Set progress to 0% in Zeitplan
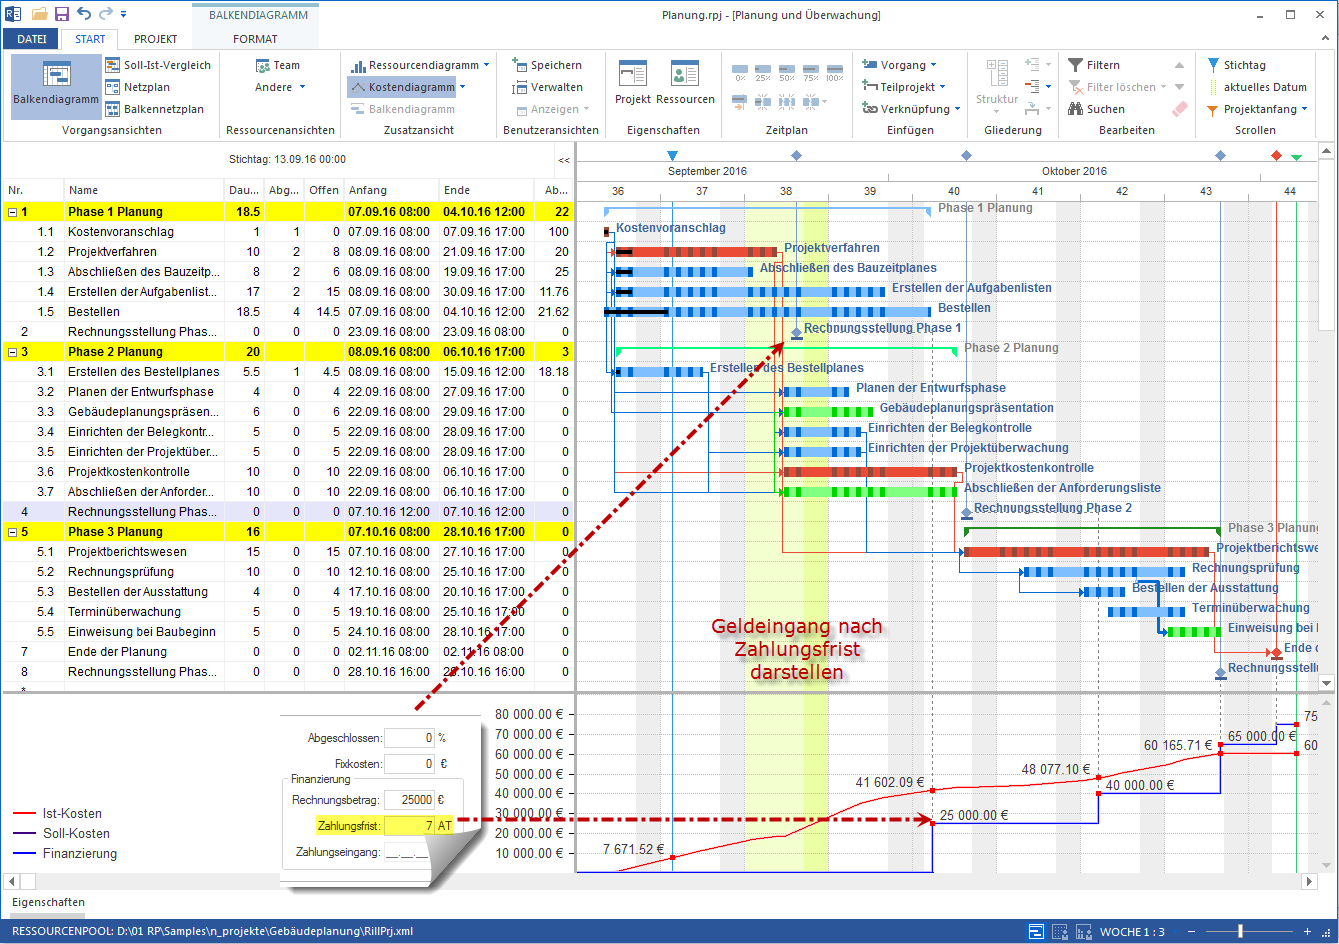The width and height of the screenshot is (1339, 944). pos(740,71)
